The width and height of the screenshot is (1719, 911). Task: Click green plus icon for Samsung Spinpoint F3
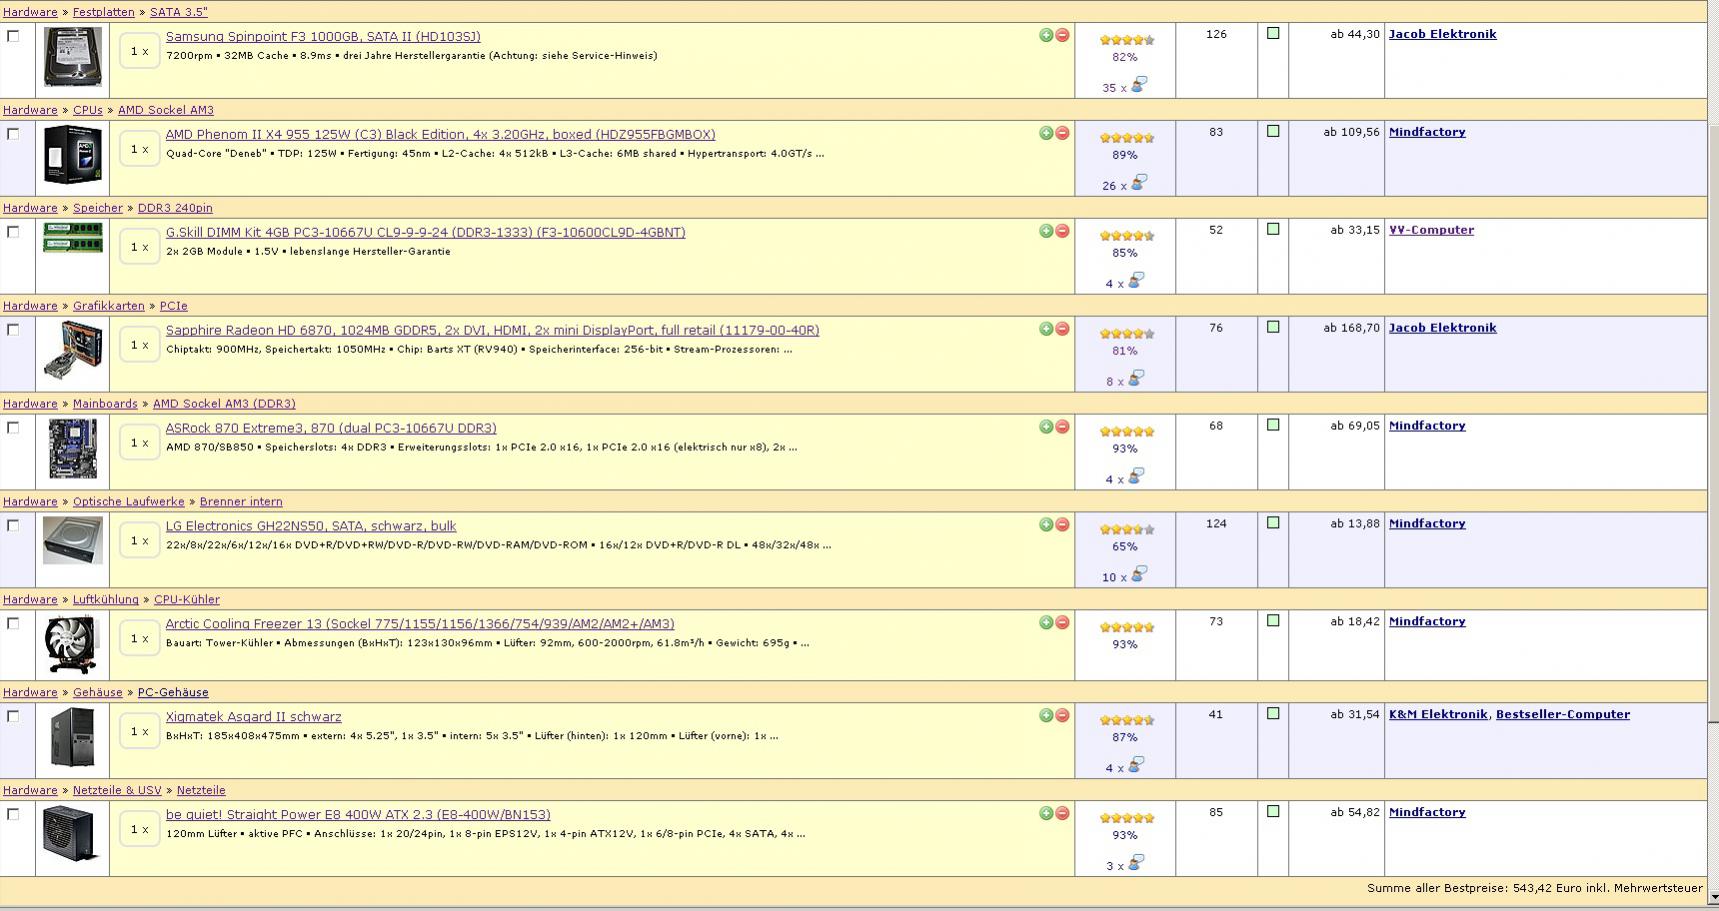coord(1046,35)
